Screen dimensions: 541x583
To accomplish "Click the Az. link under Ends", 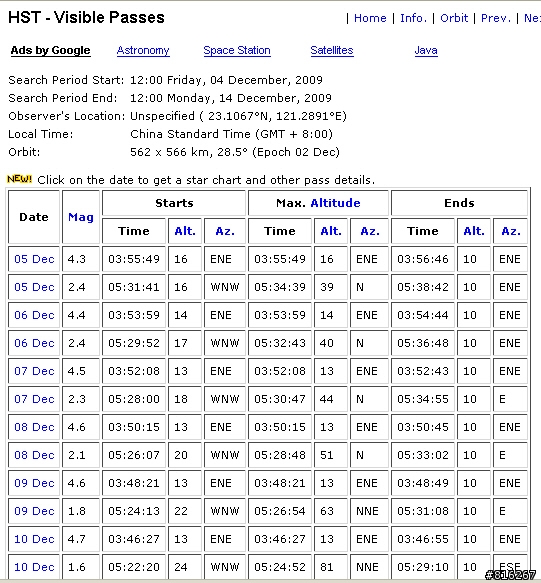I will click(511, 231).
